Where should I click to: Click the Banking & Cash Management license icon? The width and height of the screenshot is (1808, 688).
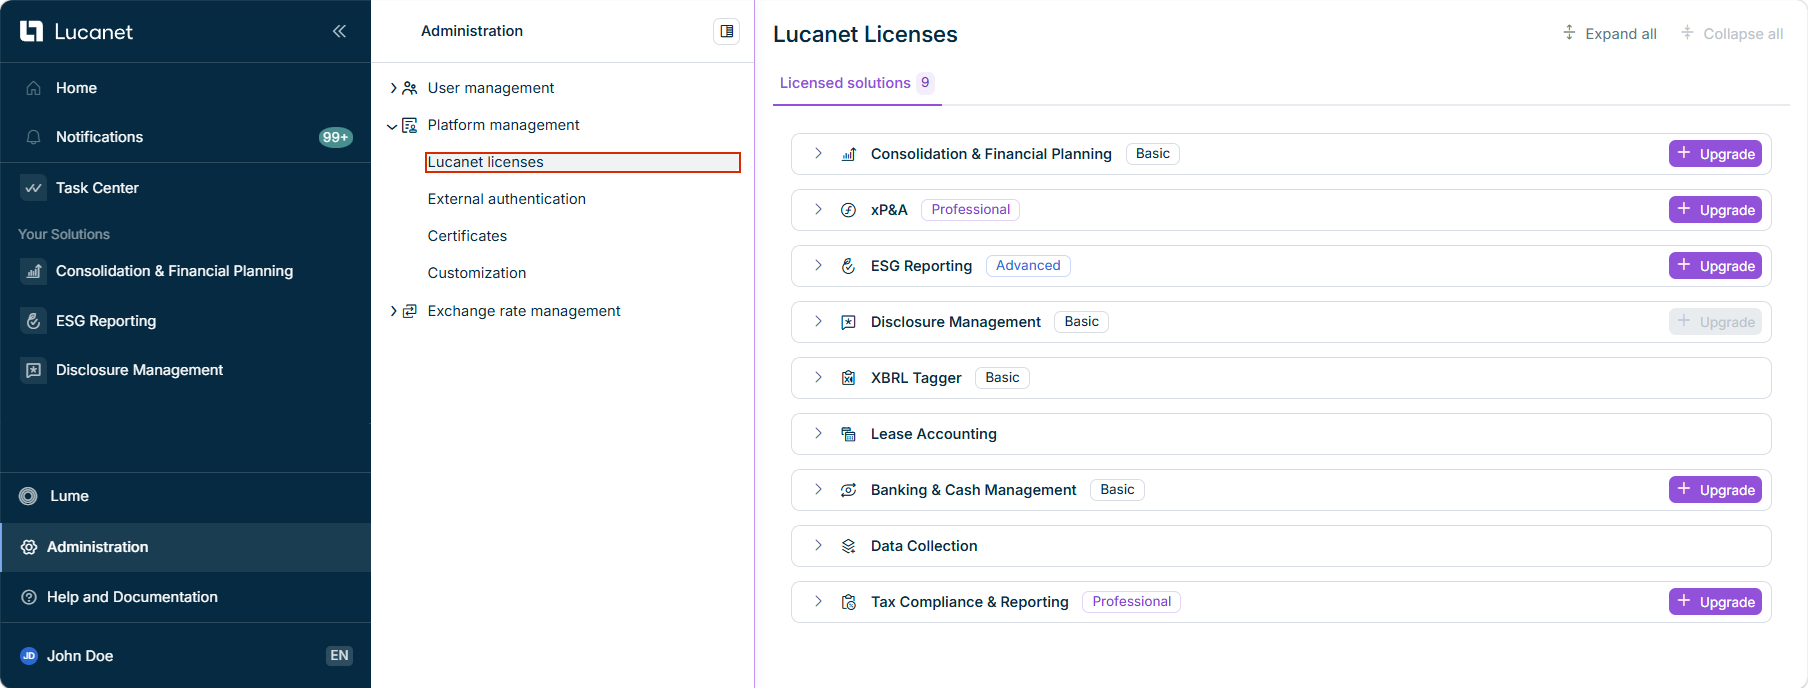tap(848, 490)
